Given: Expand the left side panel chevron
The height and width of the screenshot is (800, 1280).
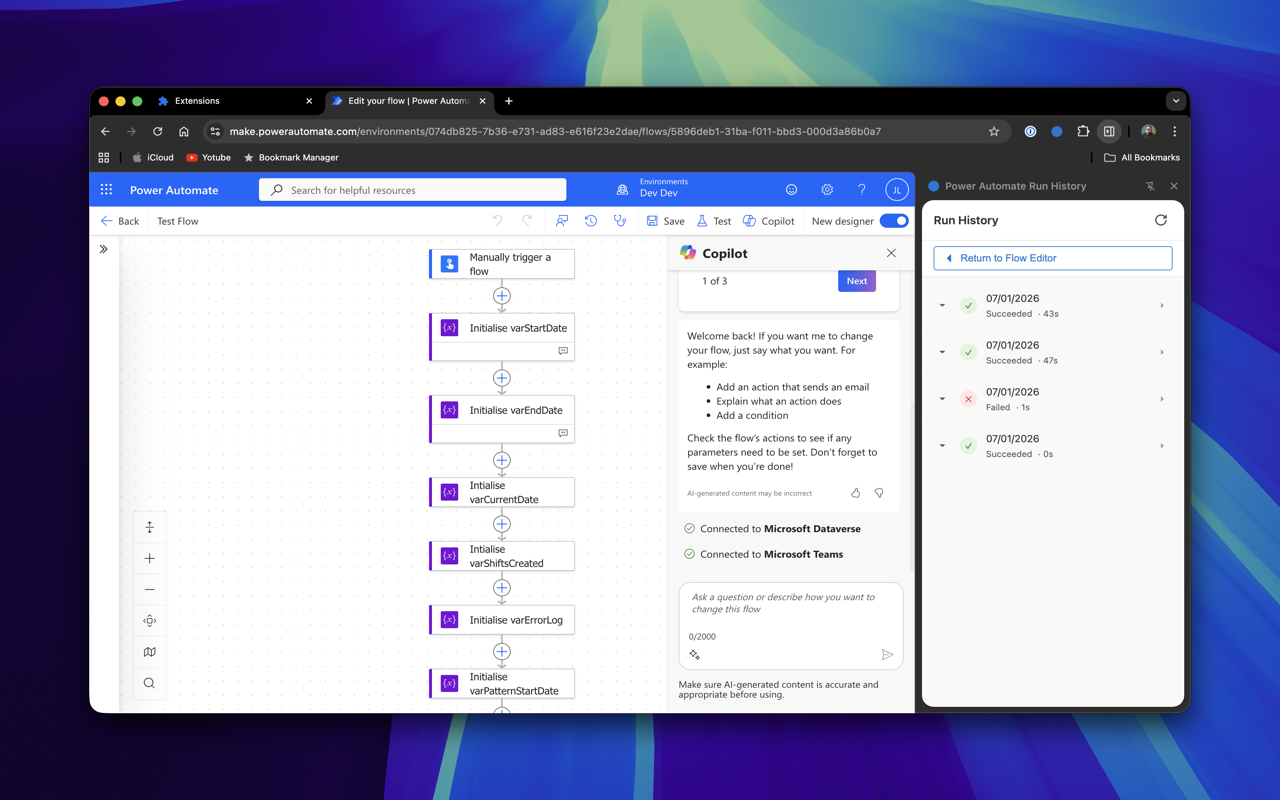Looking at the screenshot, I should tap(104, 249).
